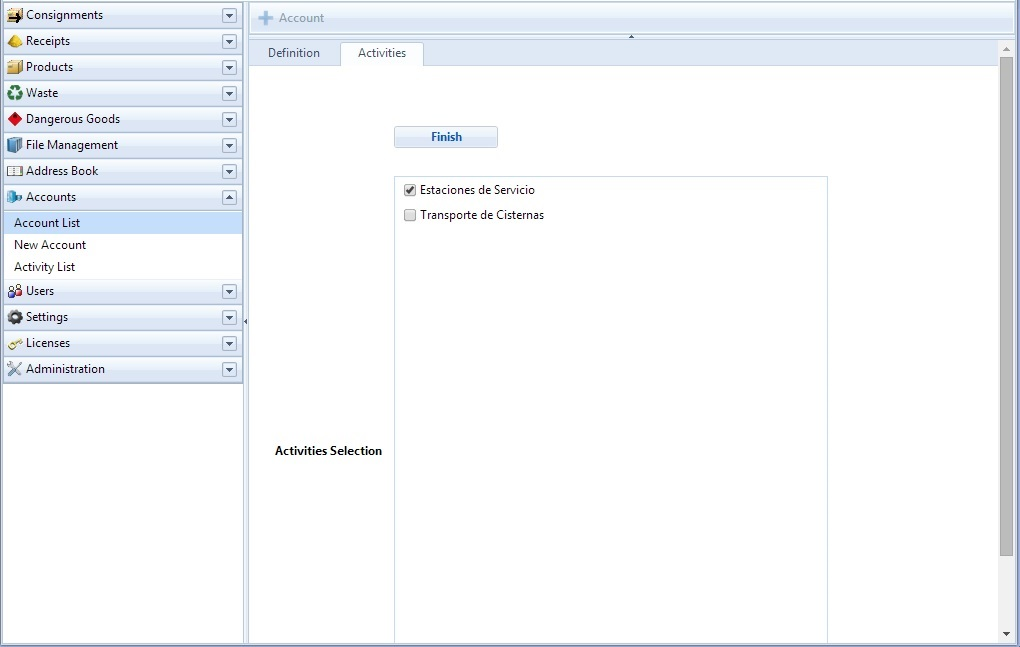This screenshot has height=647, width=1020.
Task: Switch to the Definition tab
Action: [294, 53]
